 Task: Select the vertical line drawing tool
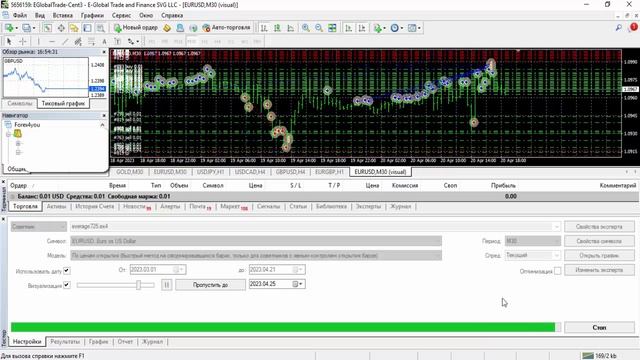pyautogui.click(x=38, y=41)
